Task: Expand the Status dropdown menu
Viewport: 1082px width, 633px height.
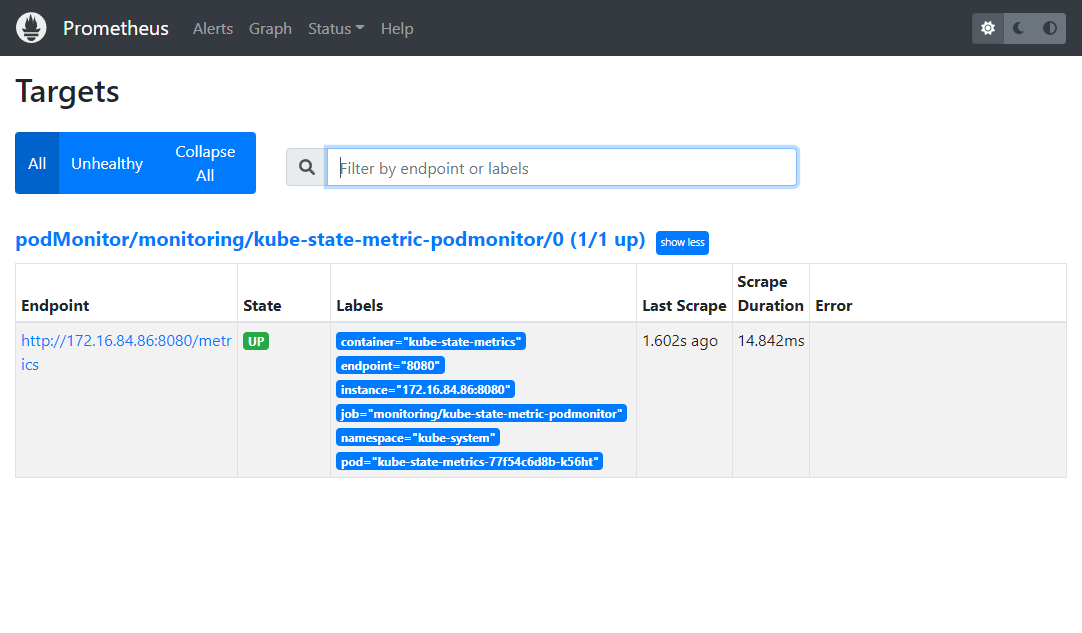Action: click(x=335, y=29)
